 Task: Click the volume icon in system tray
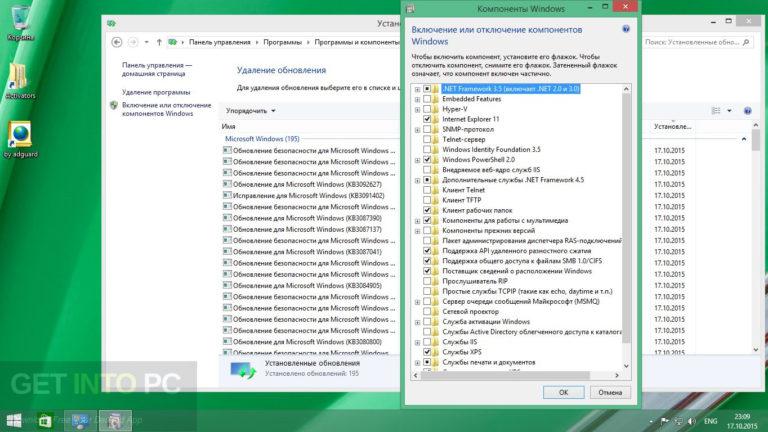691,421
